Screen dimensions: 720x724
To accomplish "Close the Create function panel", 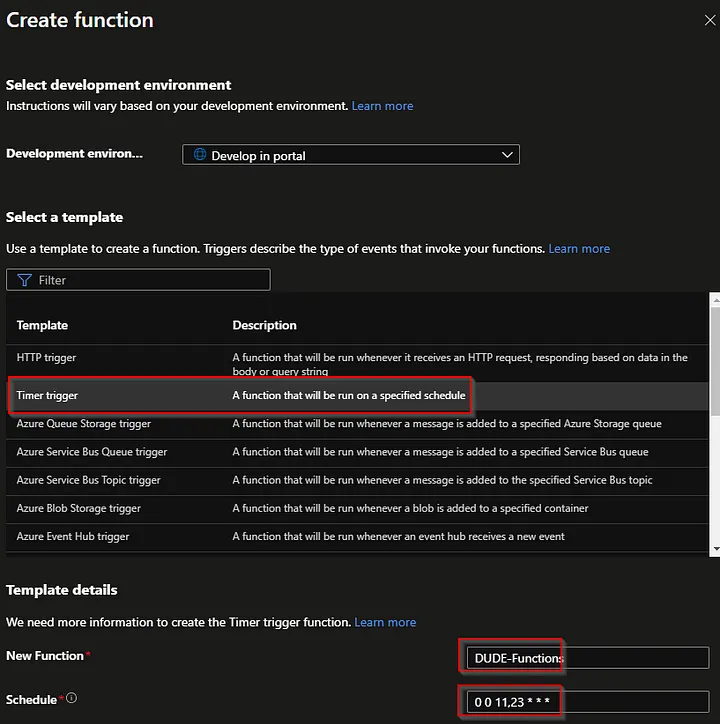I will (x=710, y=19).
